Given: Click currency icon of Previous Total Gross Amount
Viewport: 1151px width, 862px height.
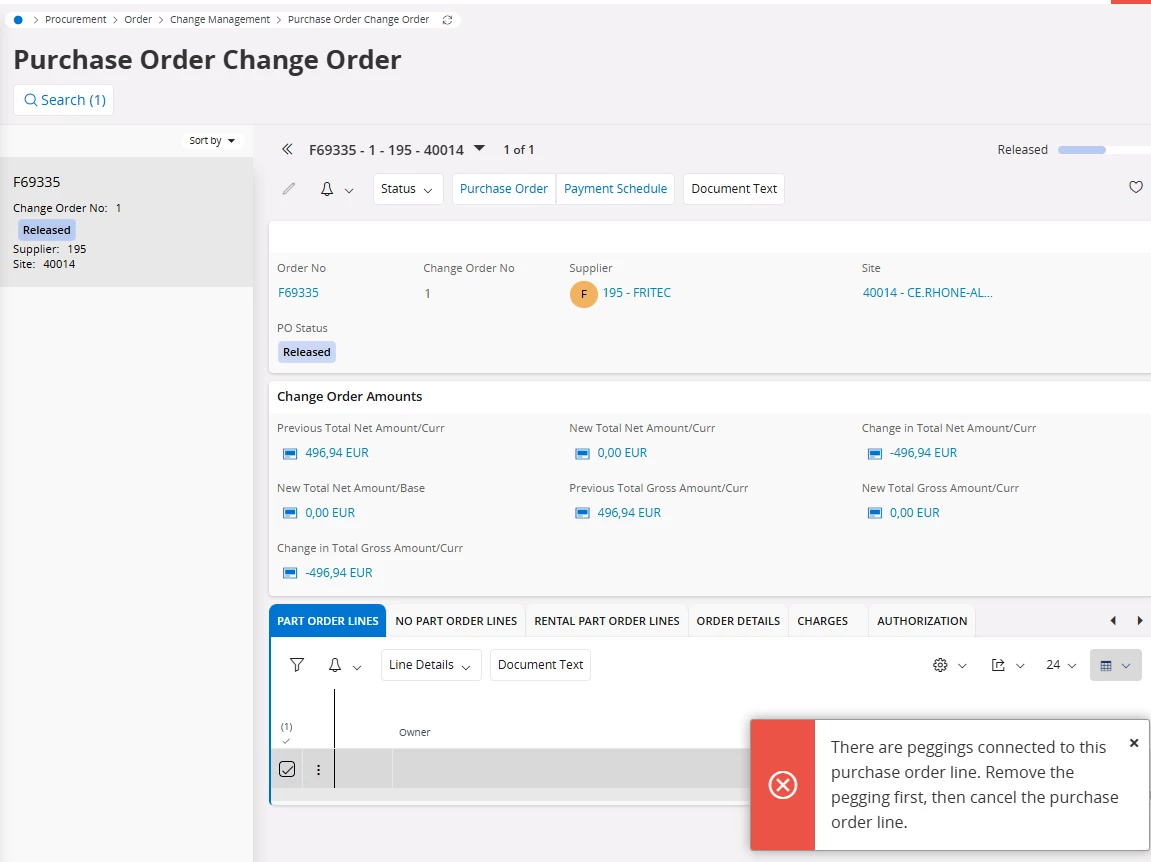Looking at the screenshot, I should [x=582, y=513].
